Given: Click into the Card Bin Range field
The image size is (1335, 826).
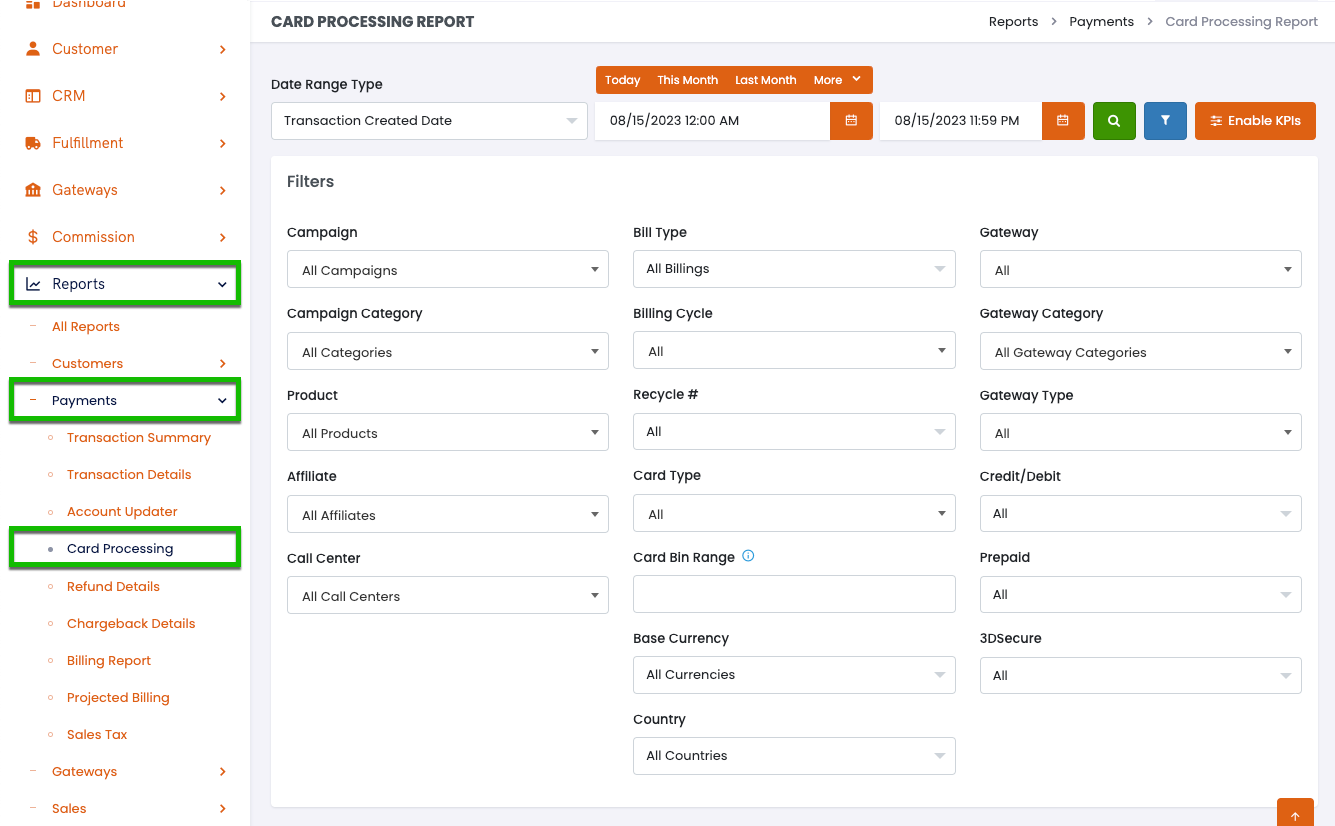Looking at the screenshot, I should point(794,594).
